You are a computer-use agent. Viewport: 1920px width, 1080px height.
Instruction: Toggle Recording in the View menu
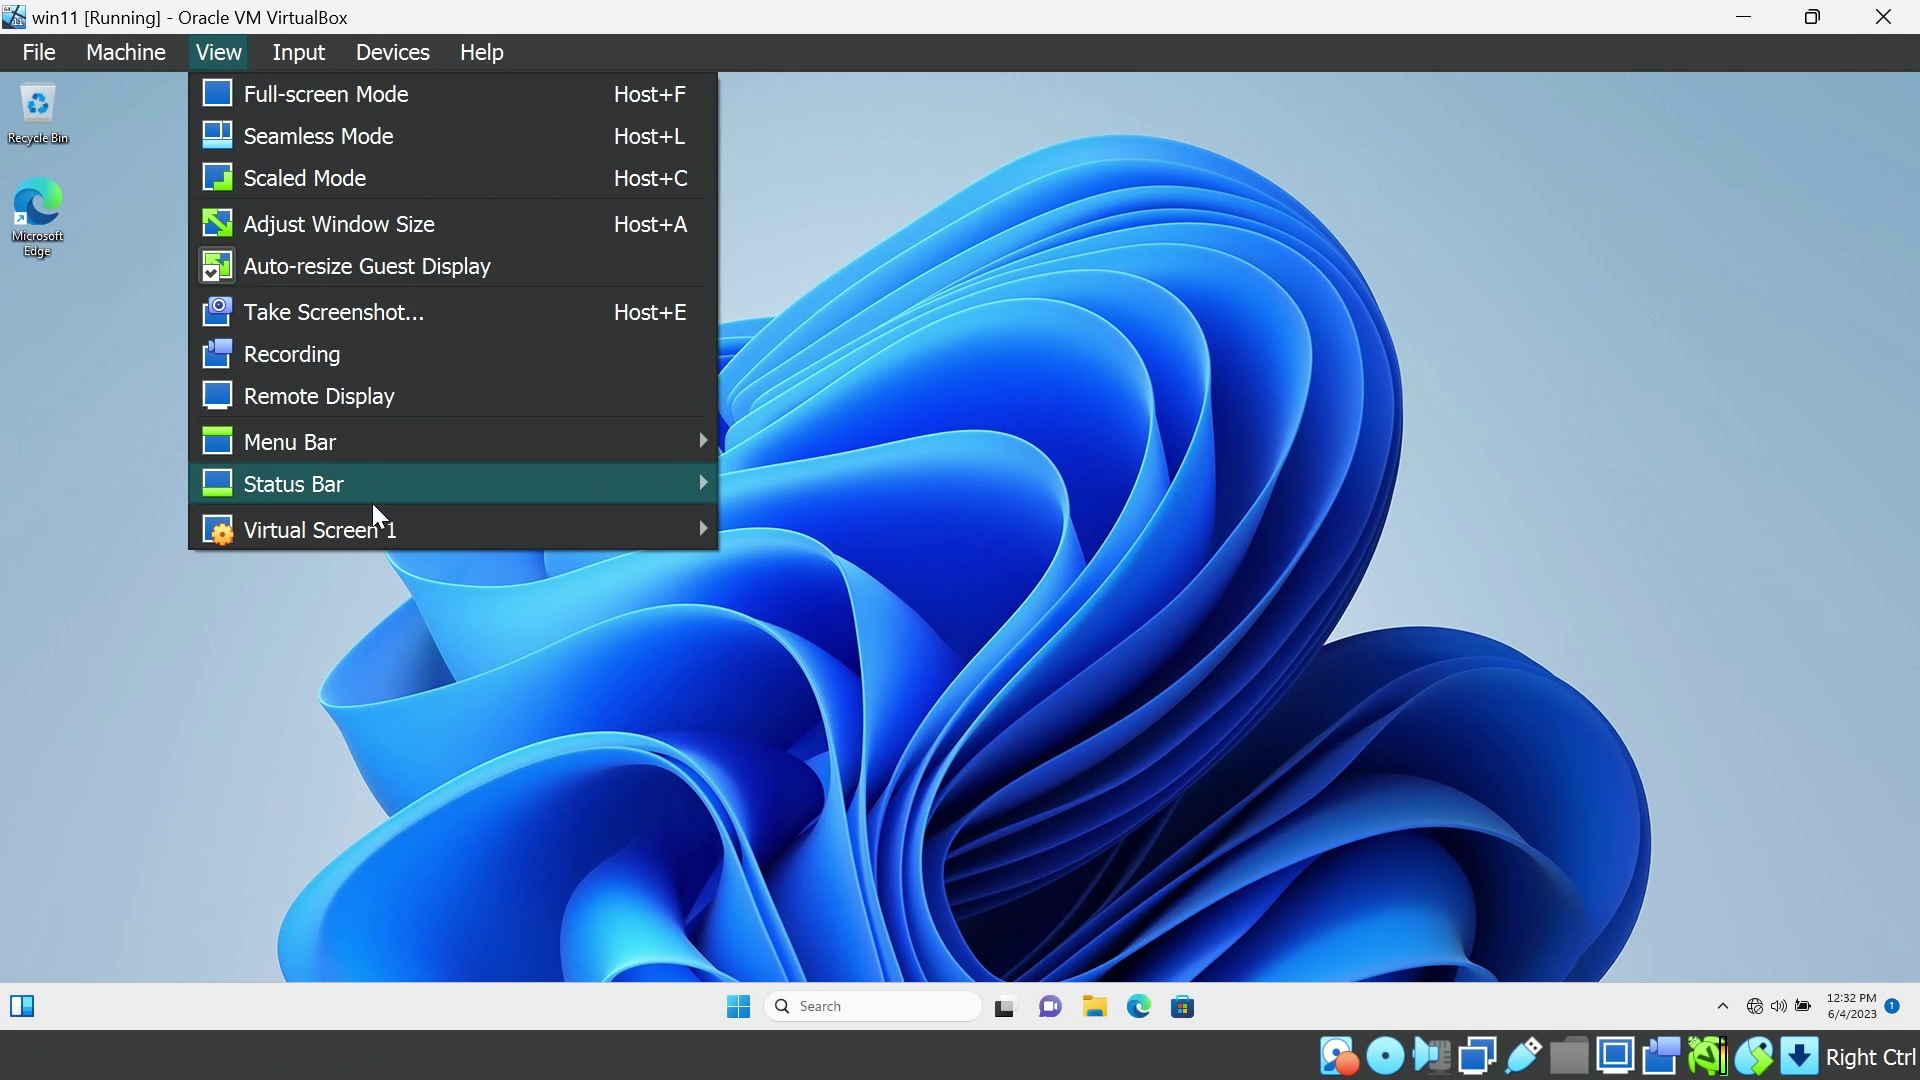292,354
